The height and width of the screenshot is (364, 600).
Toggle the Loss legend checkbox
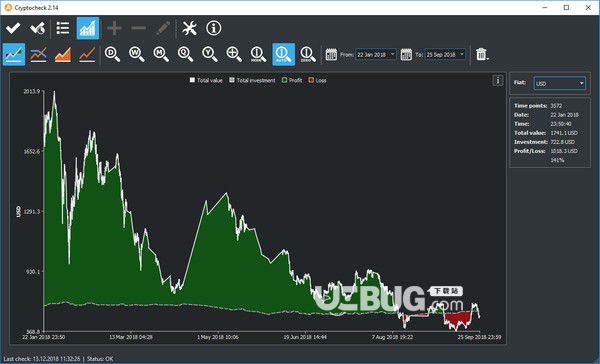pos(311,80)
